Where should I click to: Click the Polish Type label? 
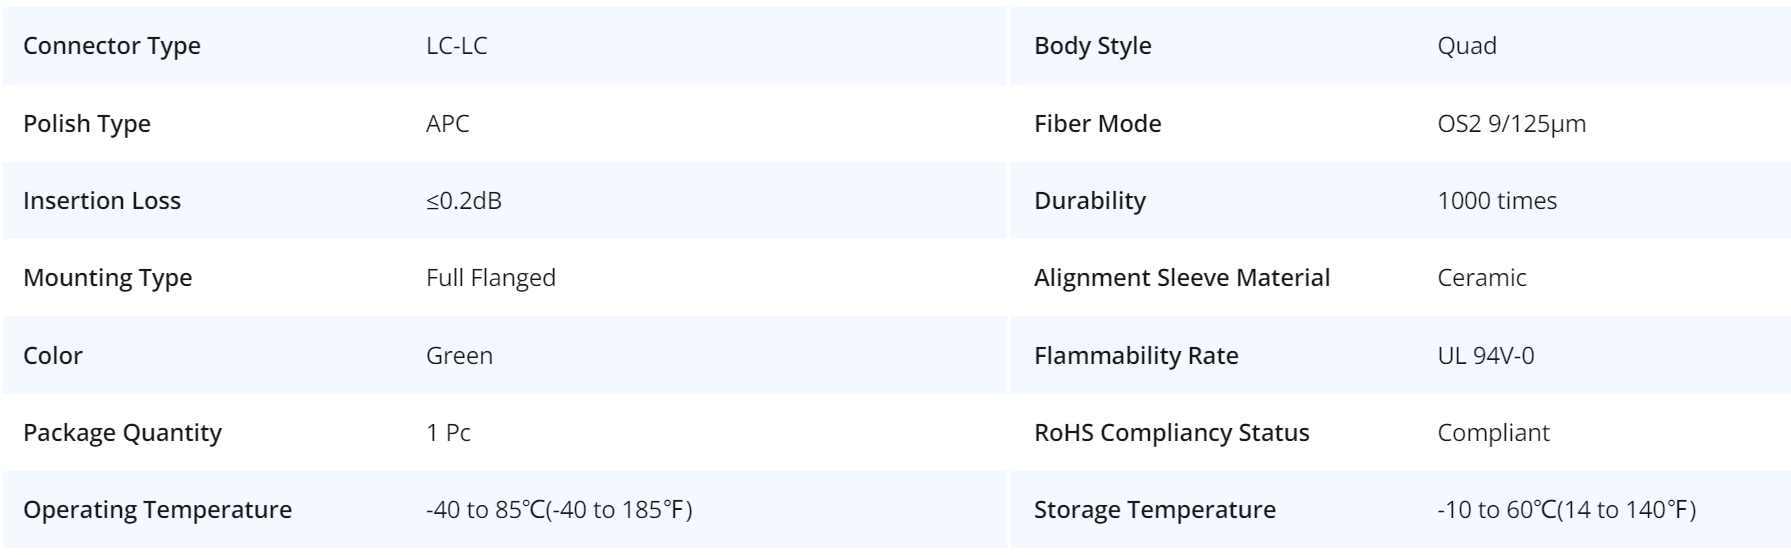87,124
